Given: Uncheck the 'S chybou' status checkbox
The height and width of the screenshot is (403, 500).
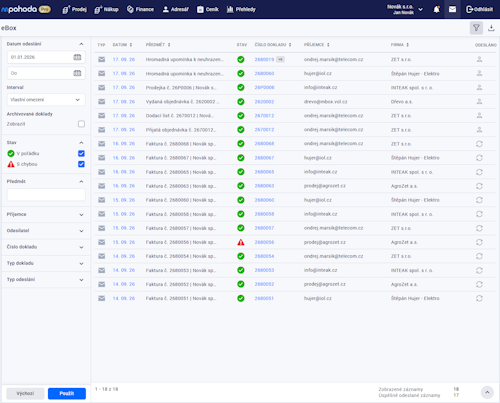Looking at the screenshot, I should 81,164.
